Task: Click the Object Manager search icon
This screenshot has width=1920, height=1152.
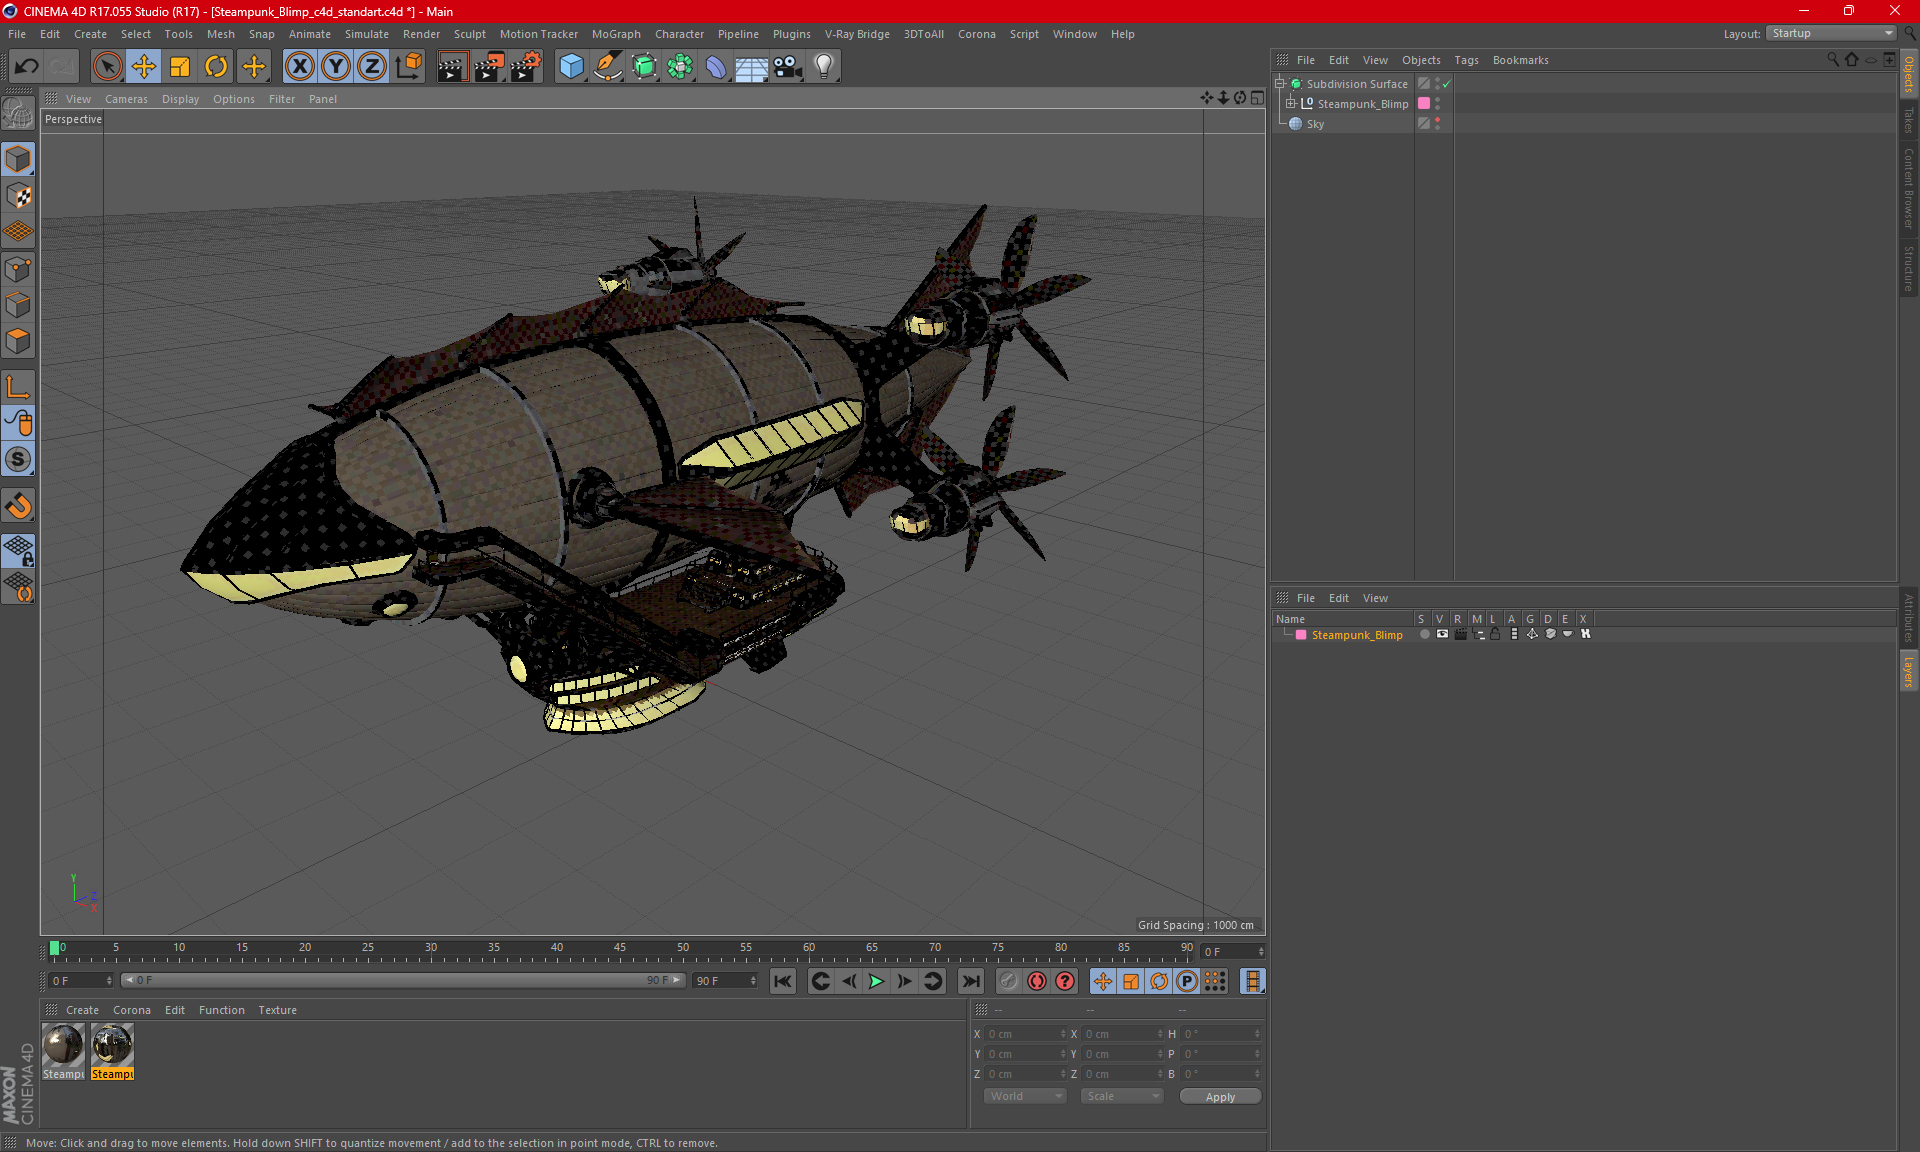Action: click(1832, 60)
